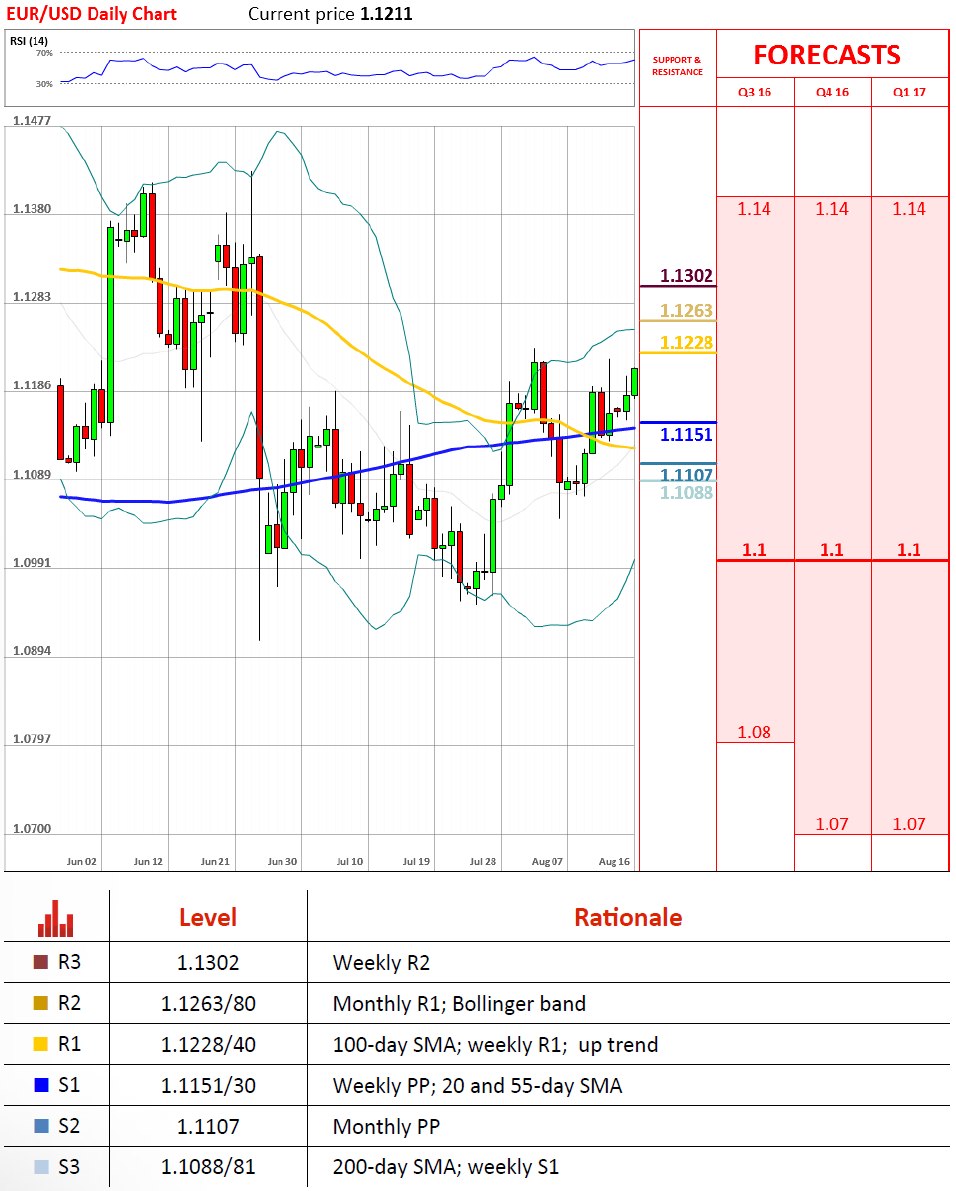Click the Jul 10 date axis label

349,861
